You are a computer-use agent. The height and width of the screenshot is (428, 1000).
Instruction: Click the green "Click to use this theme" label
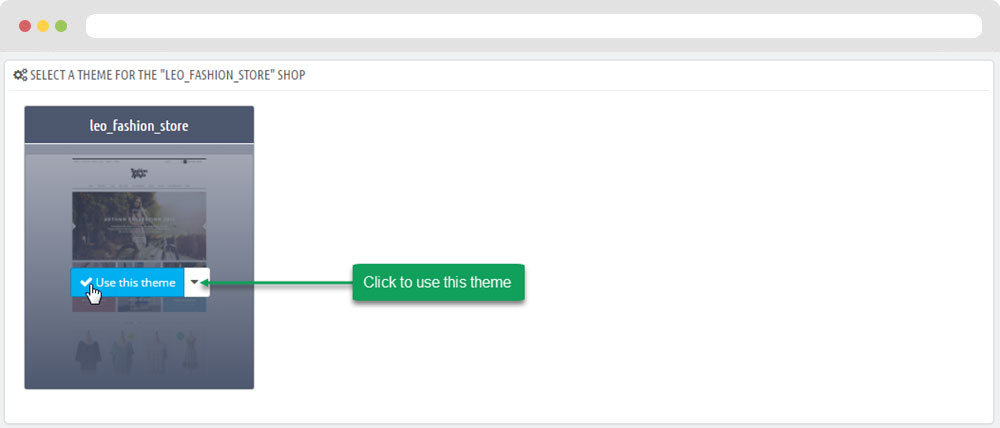click(437, 283)
